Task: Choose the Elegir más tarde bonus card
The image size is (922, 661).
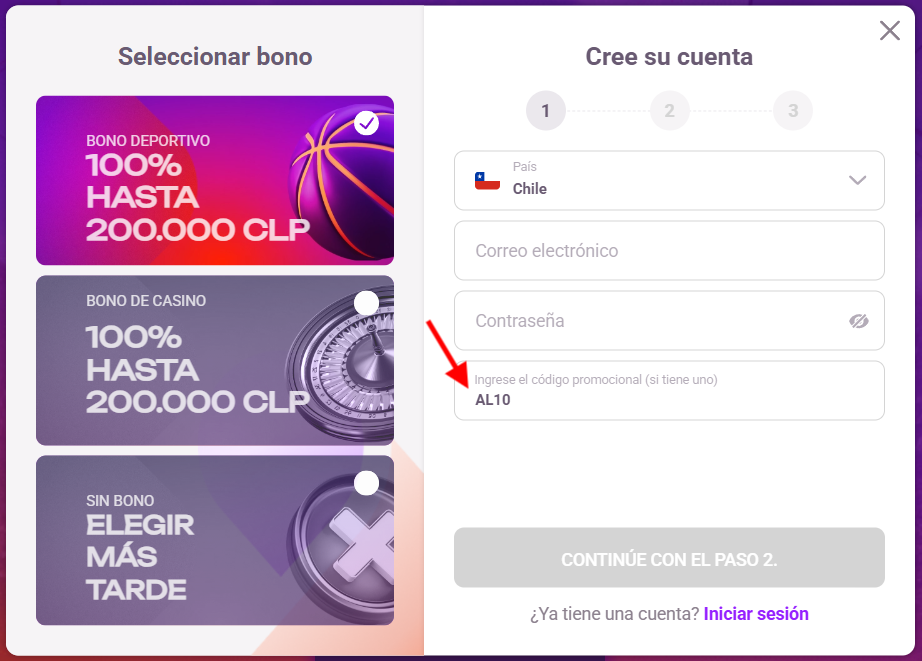Action: [x=215, y=540]
